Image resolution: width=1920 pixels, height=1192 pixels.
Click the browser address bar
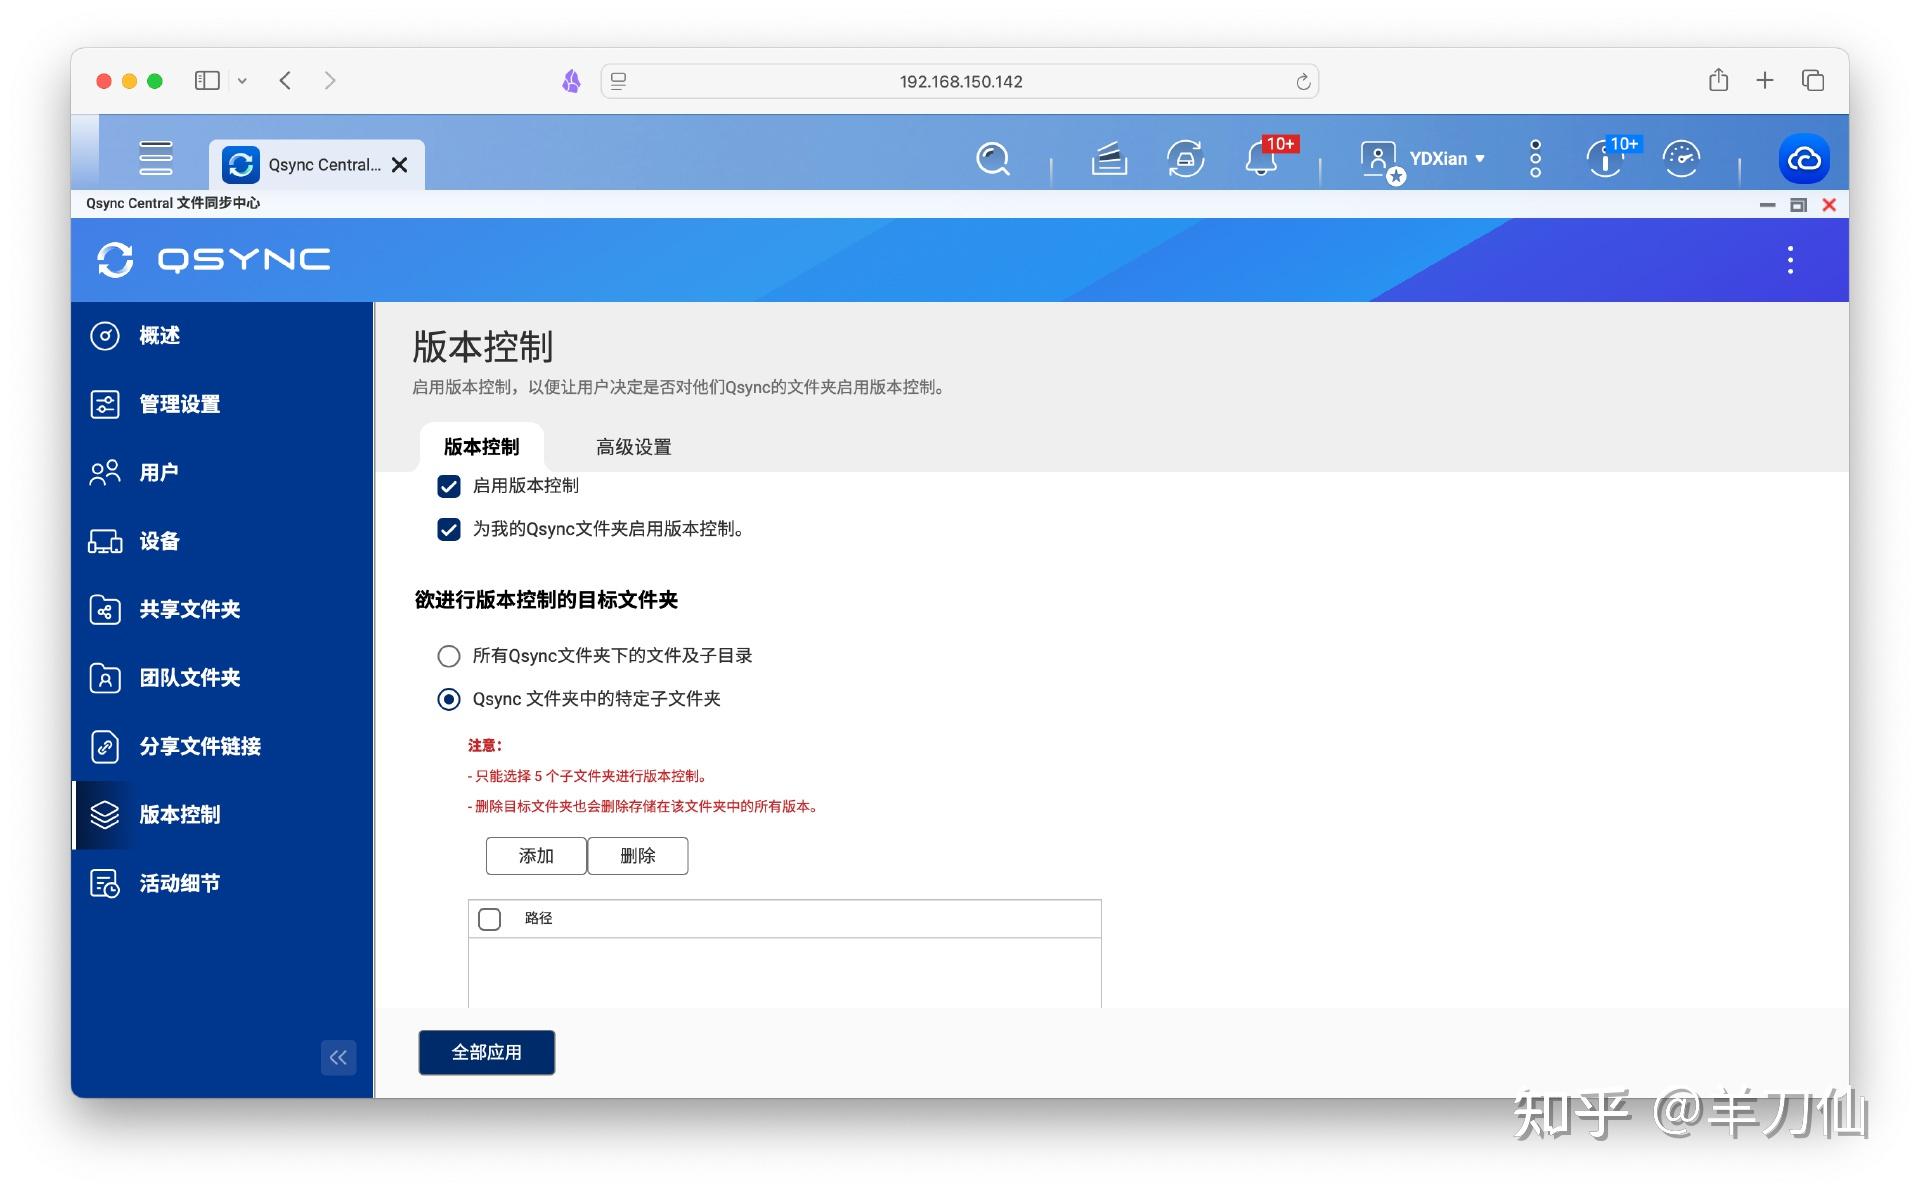(x=960, y=81)
